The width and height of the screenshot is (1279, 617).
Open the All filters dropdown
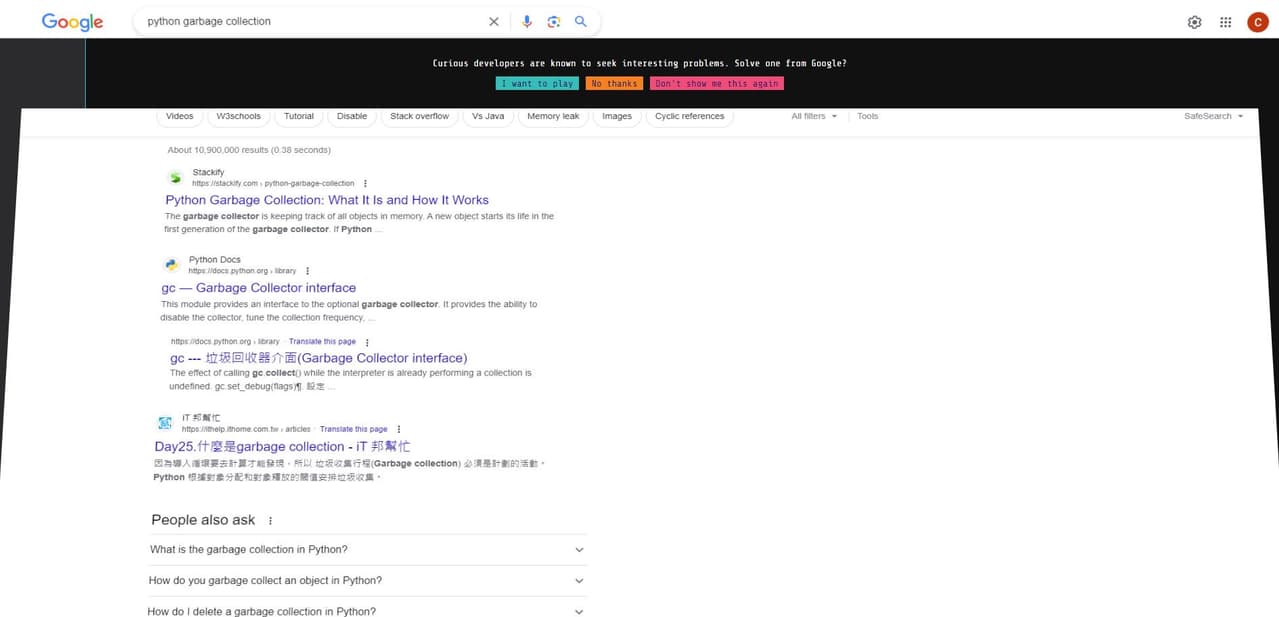pyautogui.click(x=814, y=116)
